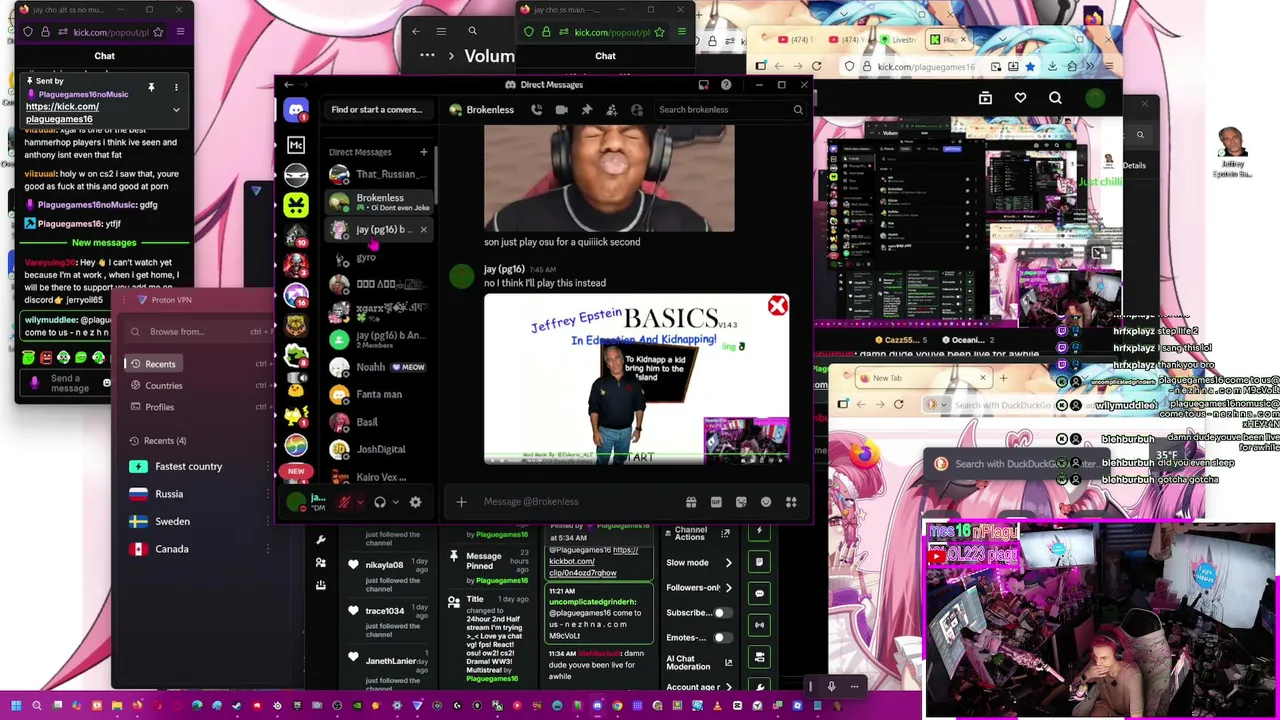The width and height of the screenshot is (1280, 720).
Task: Open the GIF picker in Discord
Action: pyautogui.click(x=716, y=502)
